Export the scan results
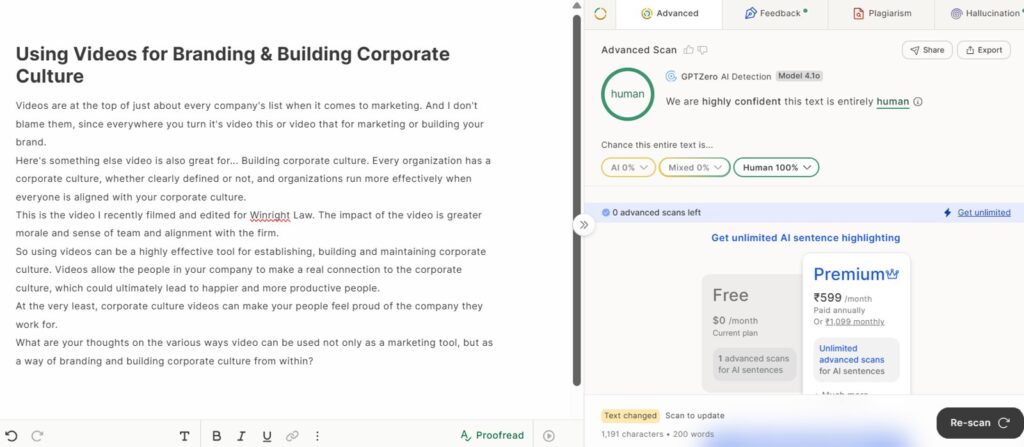 tap(984, 50)
